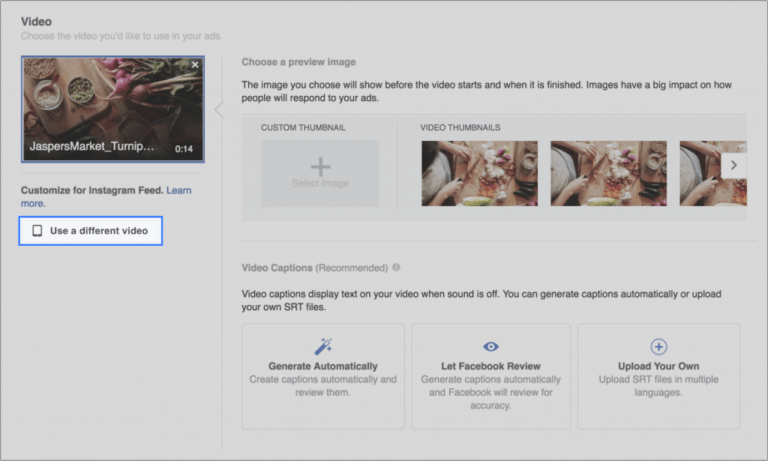Select the JaspersMarket_Turnip video thumbnail
Image resolution: width=768 pixels, height=461 pixels.
point(113,109)
